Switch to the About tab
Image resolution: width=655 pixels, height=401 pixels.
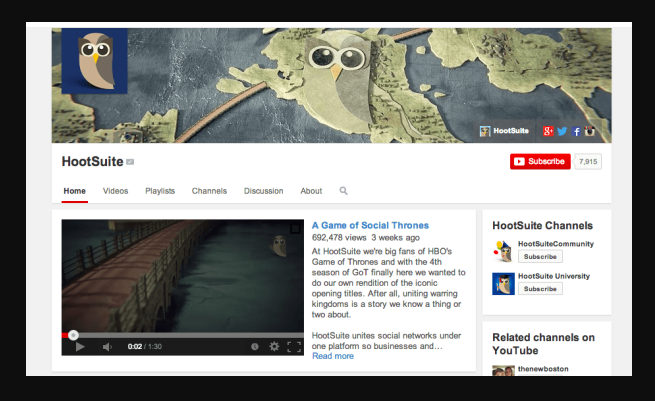click(x=311, y=191)
